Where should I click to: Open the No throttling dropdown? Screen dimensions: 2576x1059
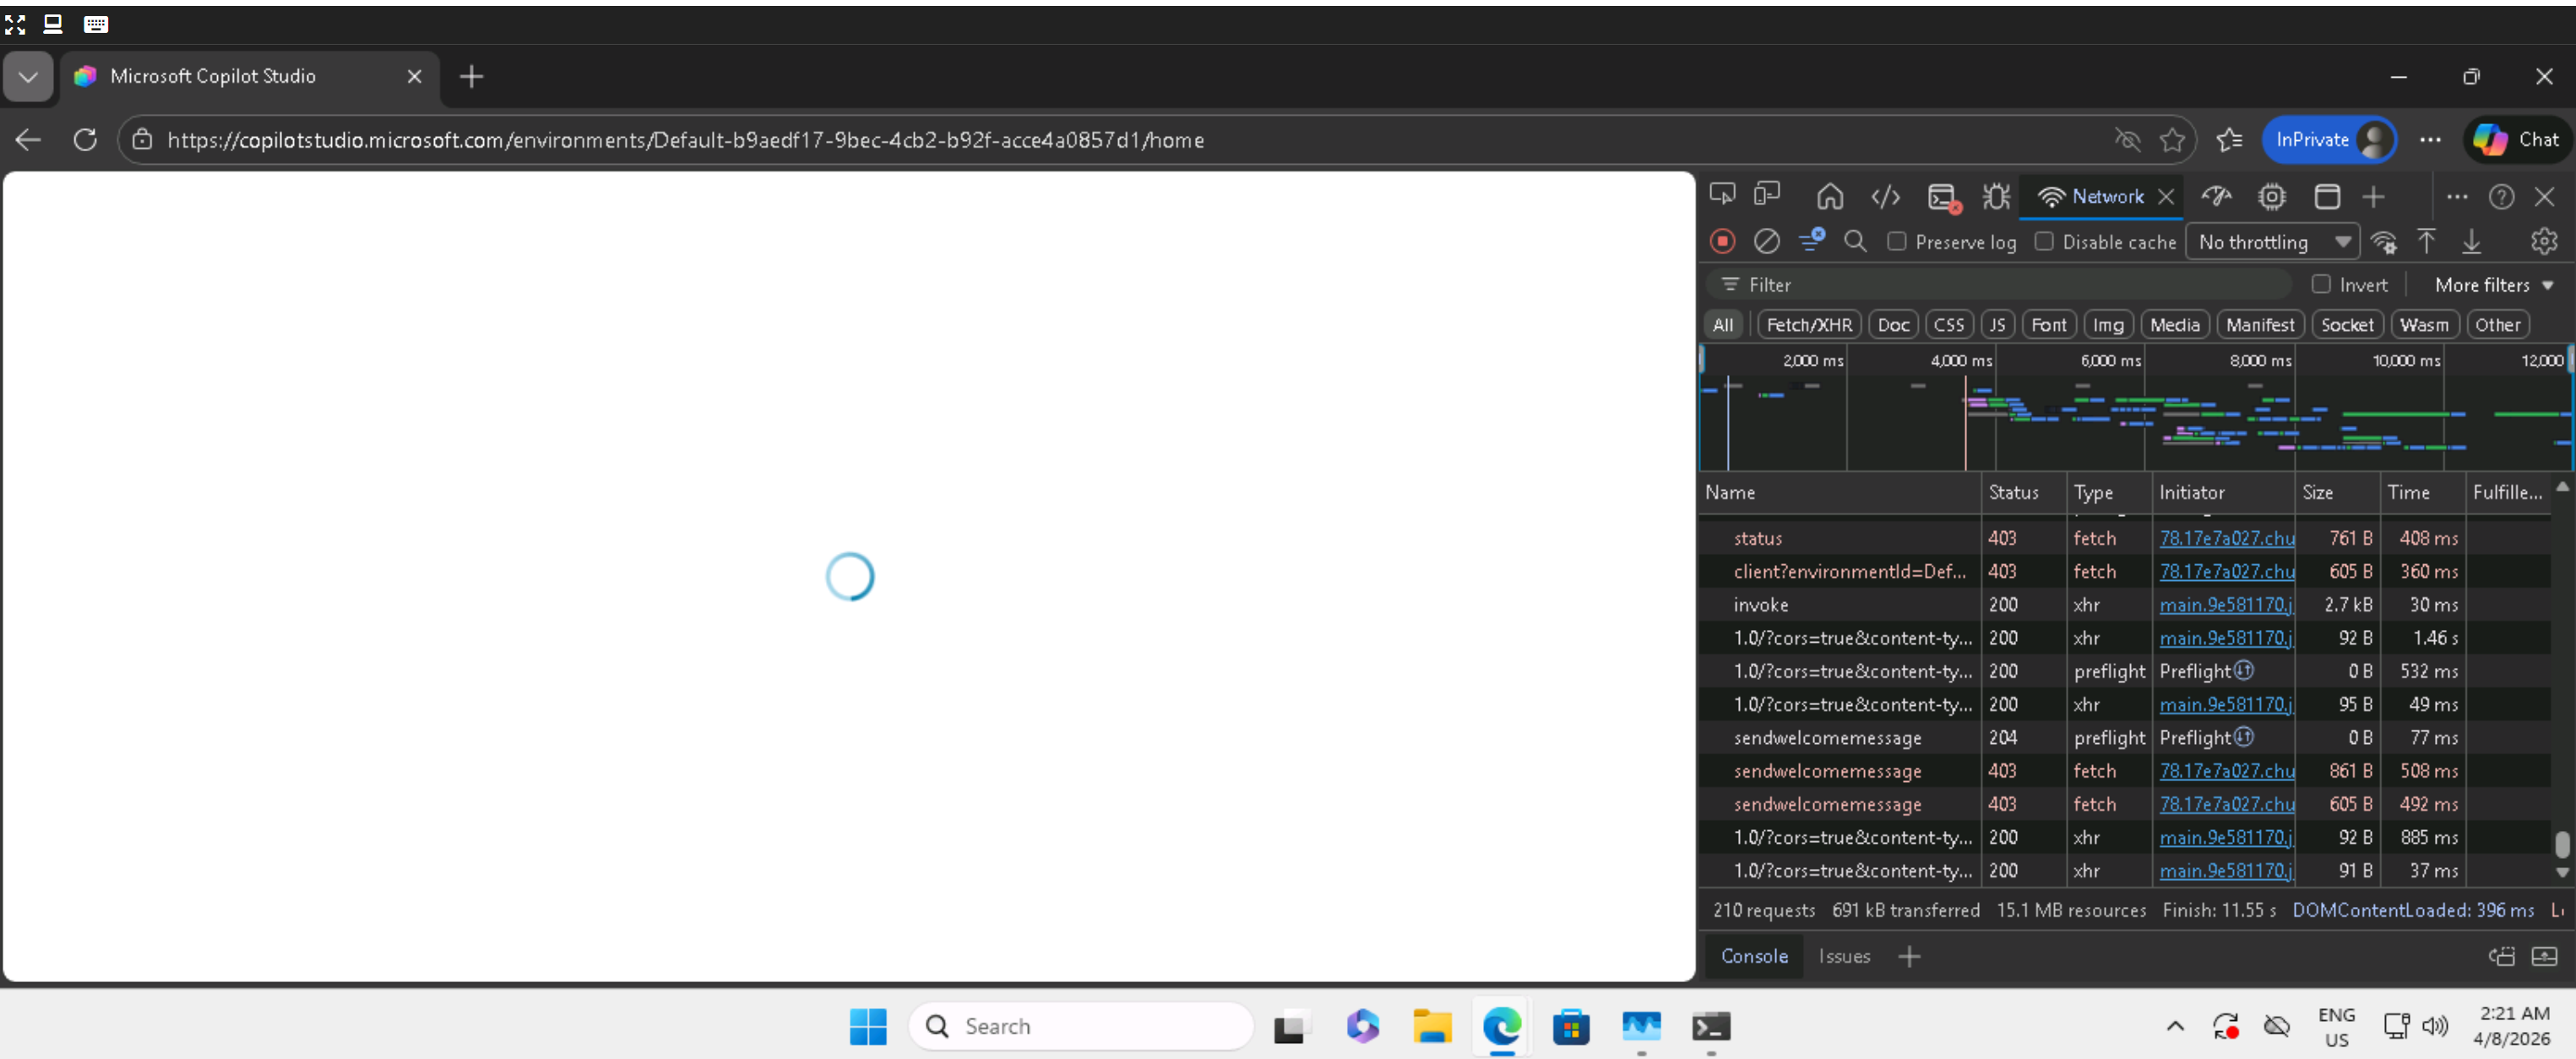pyautogui.click(x=2272, y=242)
